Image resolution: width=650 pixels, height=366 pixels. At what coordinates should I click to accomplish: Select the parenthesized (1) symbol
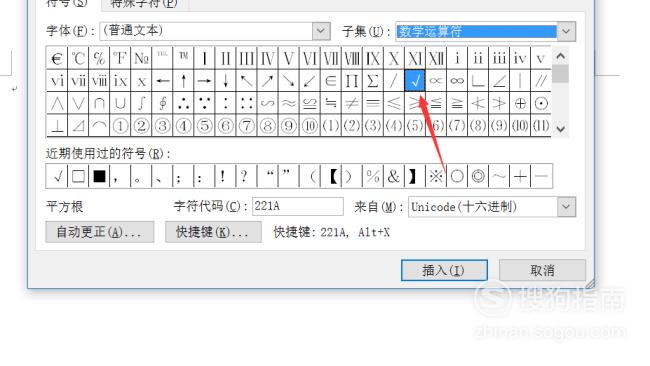click(331, 126)
